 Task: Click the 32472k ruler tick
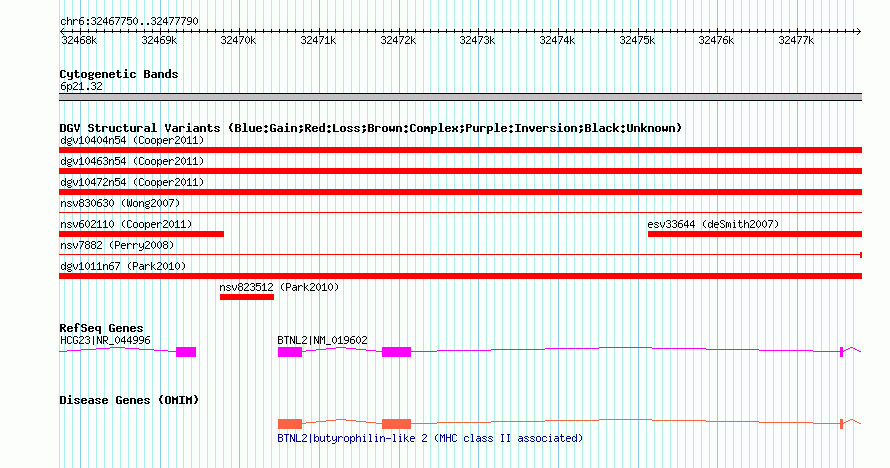click(x=398, y=40)
